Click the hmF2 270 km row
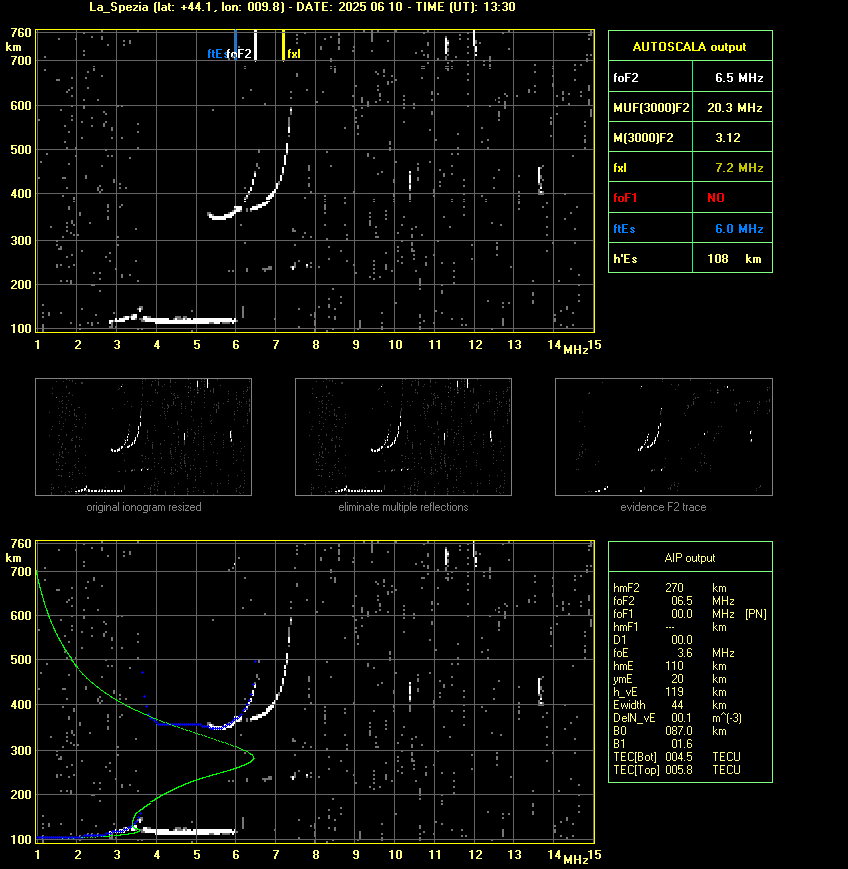 pyautogui.click(x=670, y=587)
